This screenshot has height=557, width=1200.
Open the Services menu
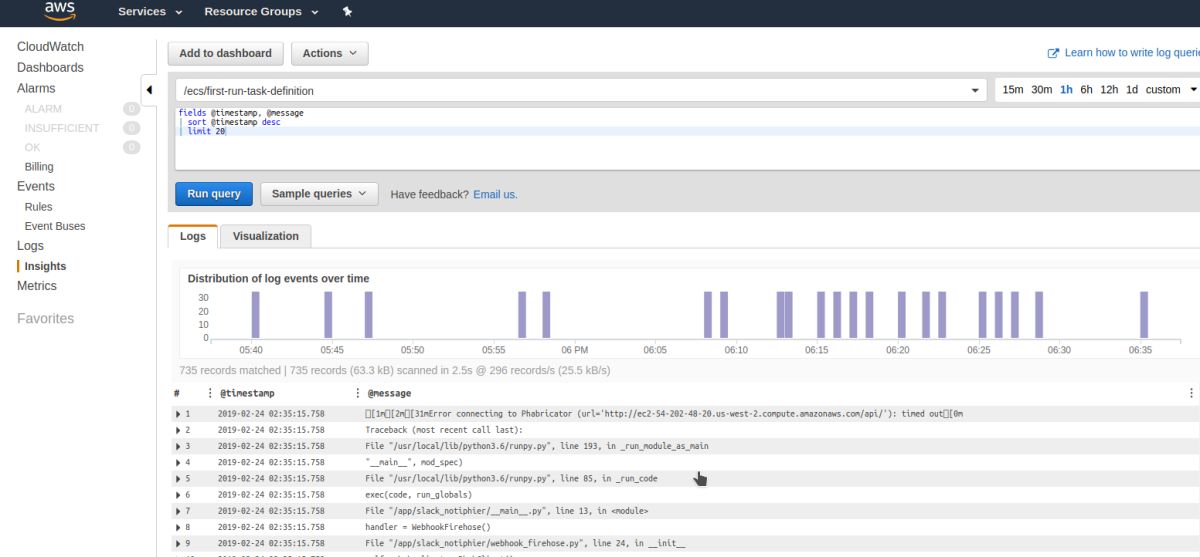click(x=150, y=12)
